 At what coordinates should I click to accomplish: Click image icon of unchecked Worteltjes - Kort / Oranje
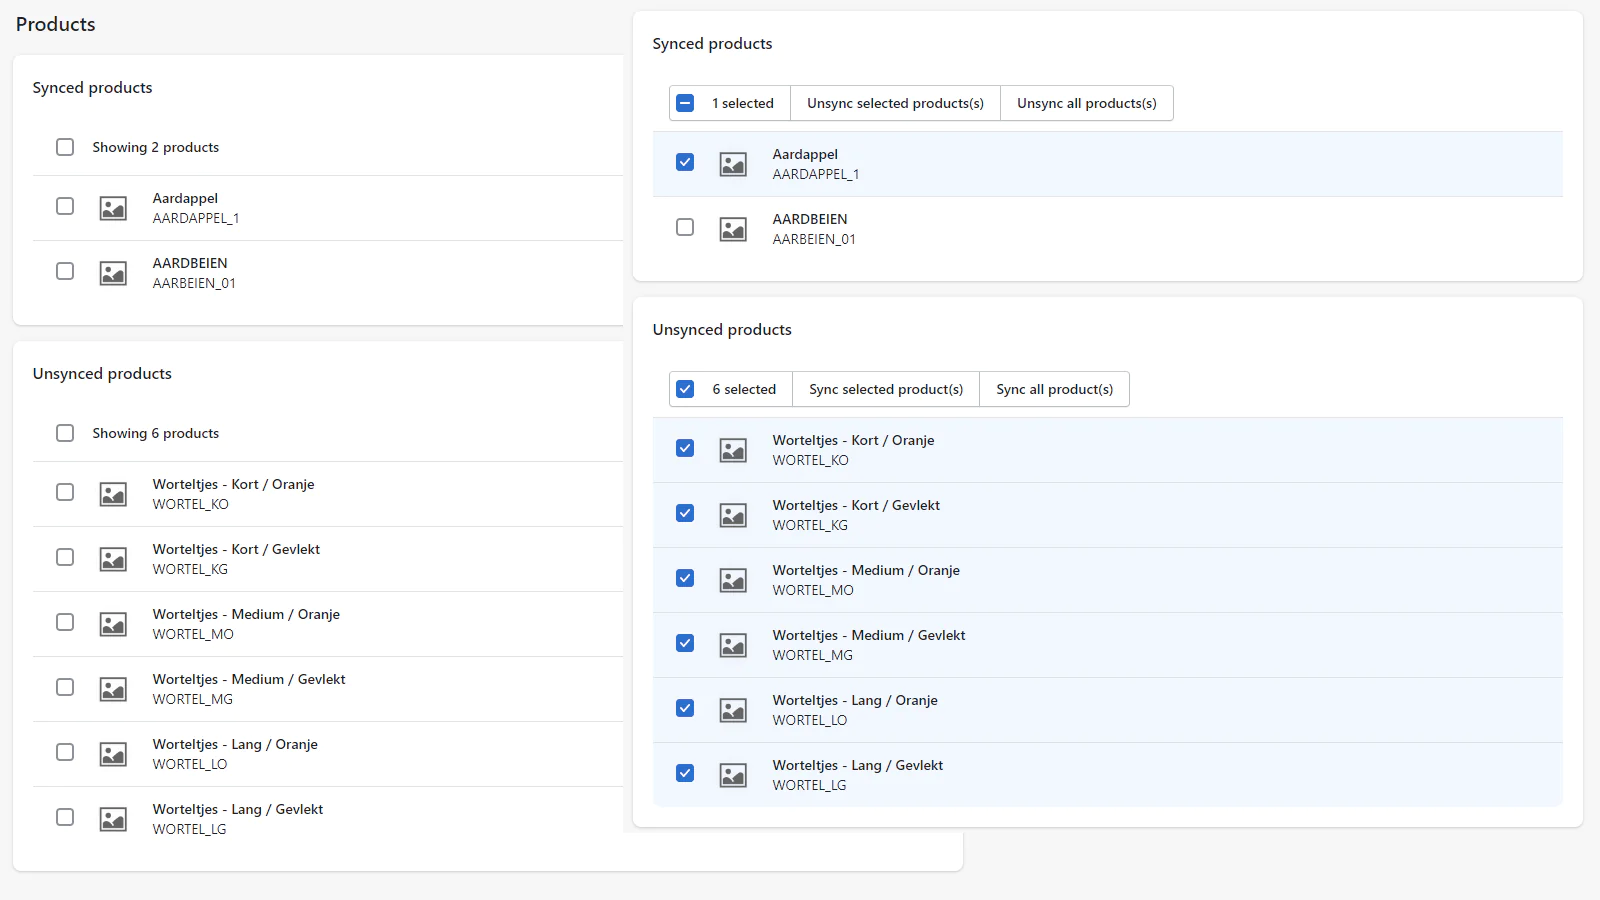tap(113, 494)
